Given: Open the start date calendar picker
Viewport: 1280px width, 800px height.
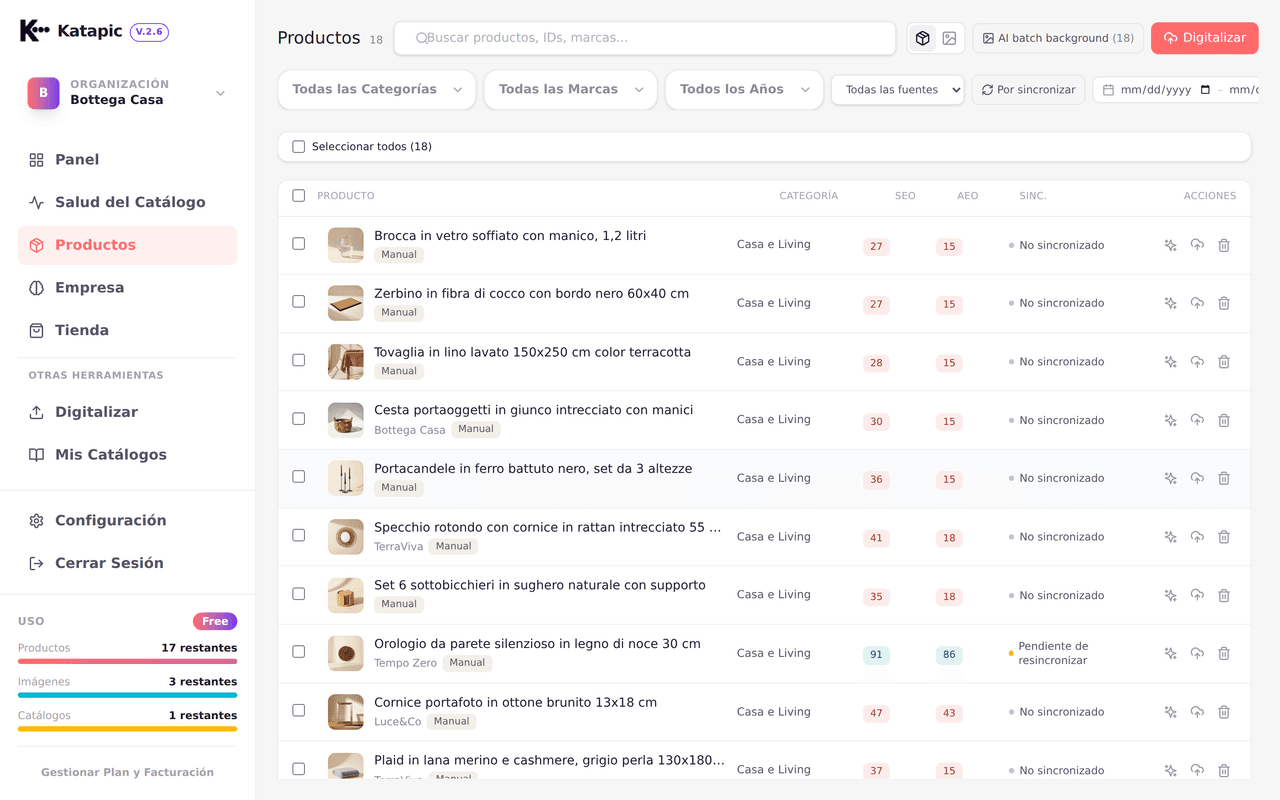Looking at the screenshot, I should coord(1205,90).
